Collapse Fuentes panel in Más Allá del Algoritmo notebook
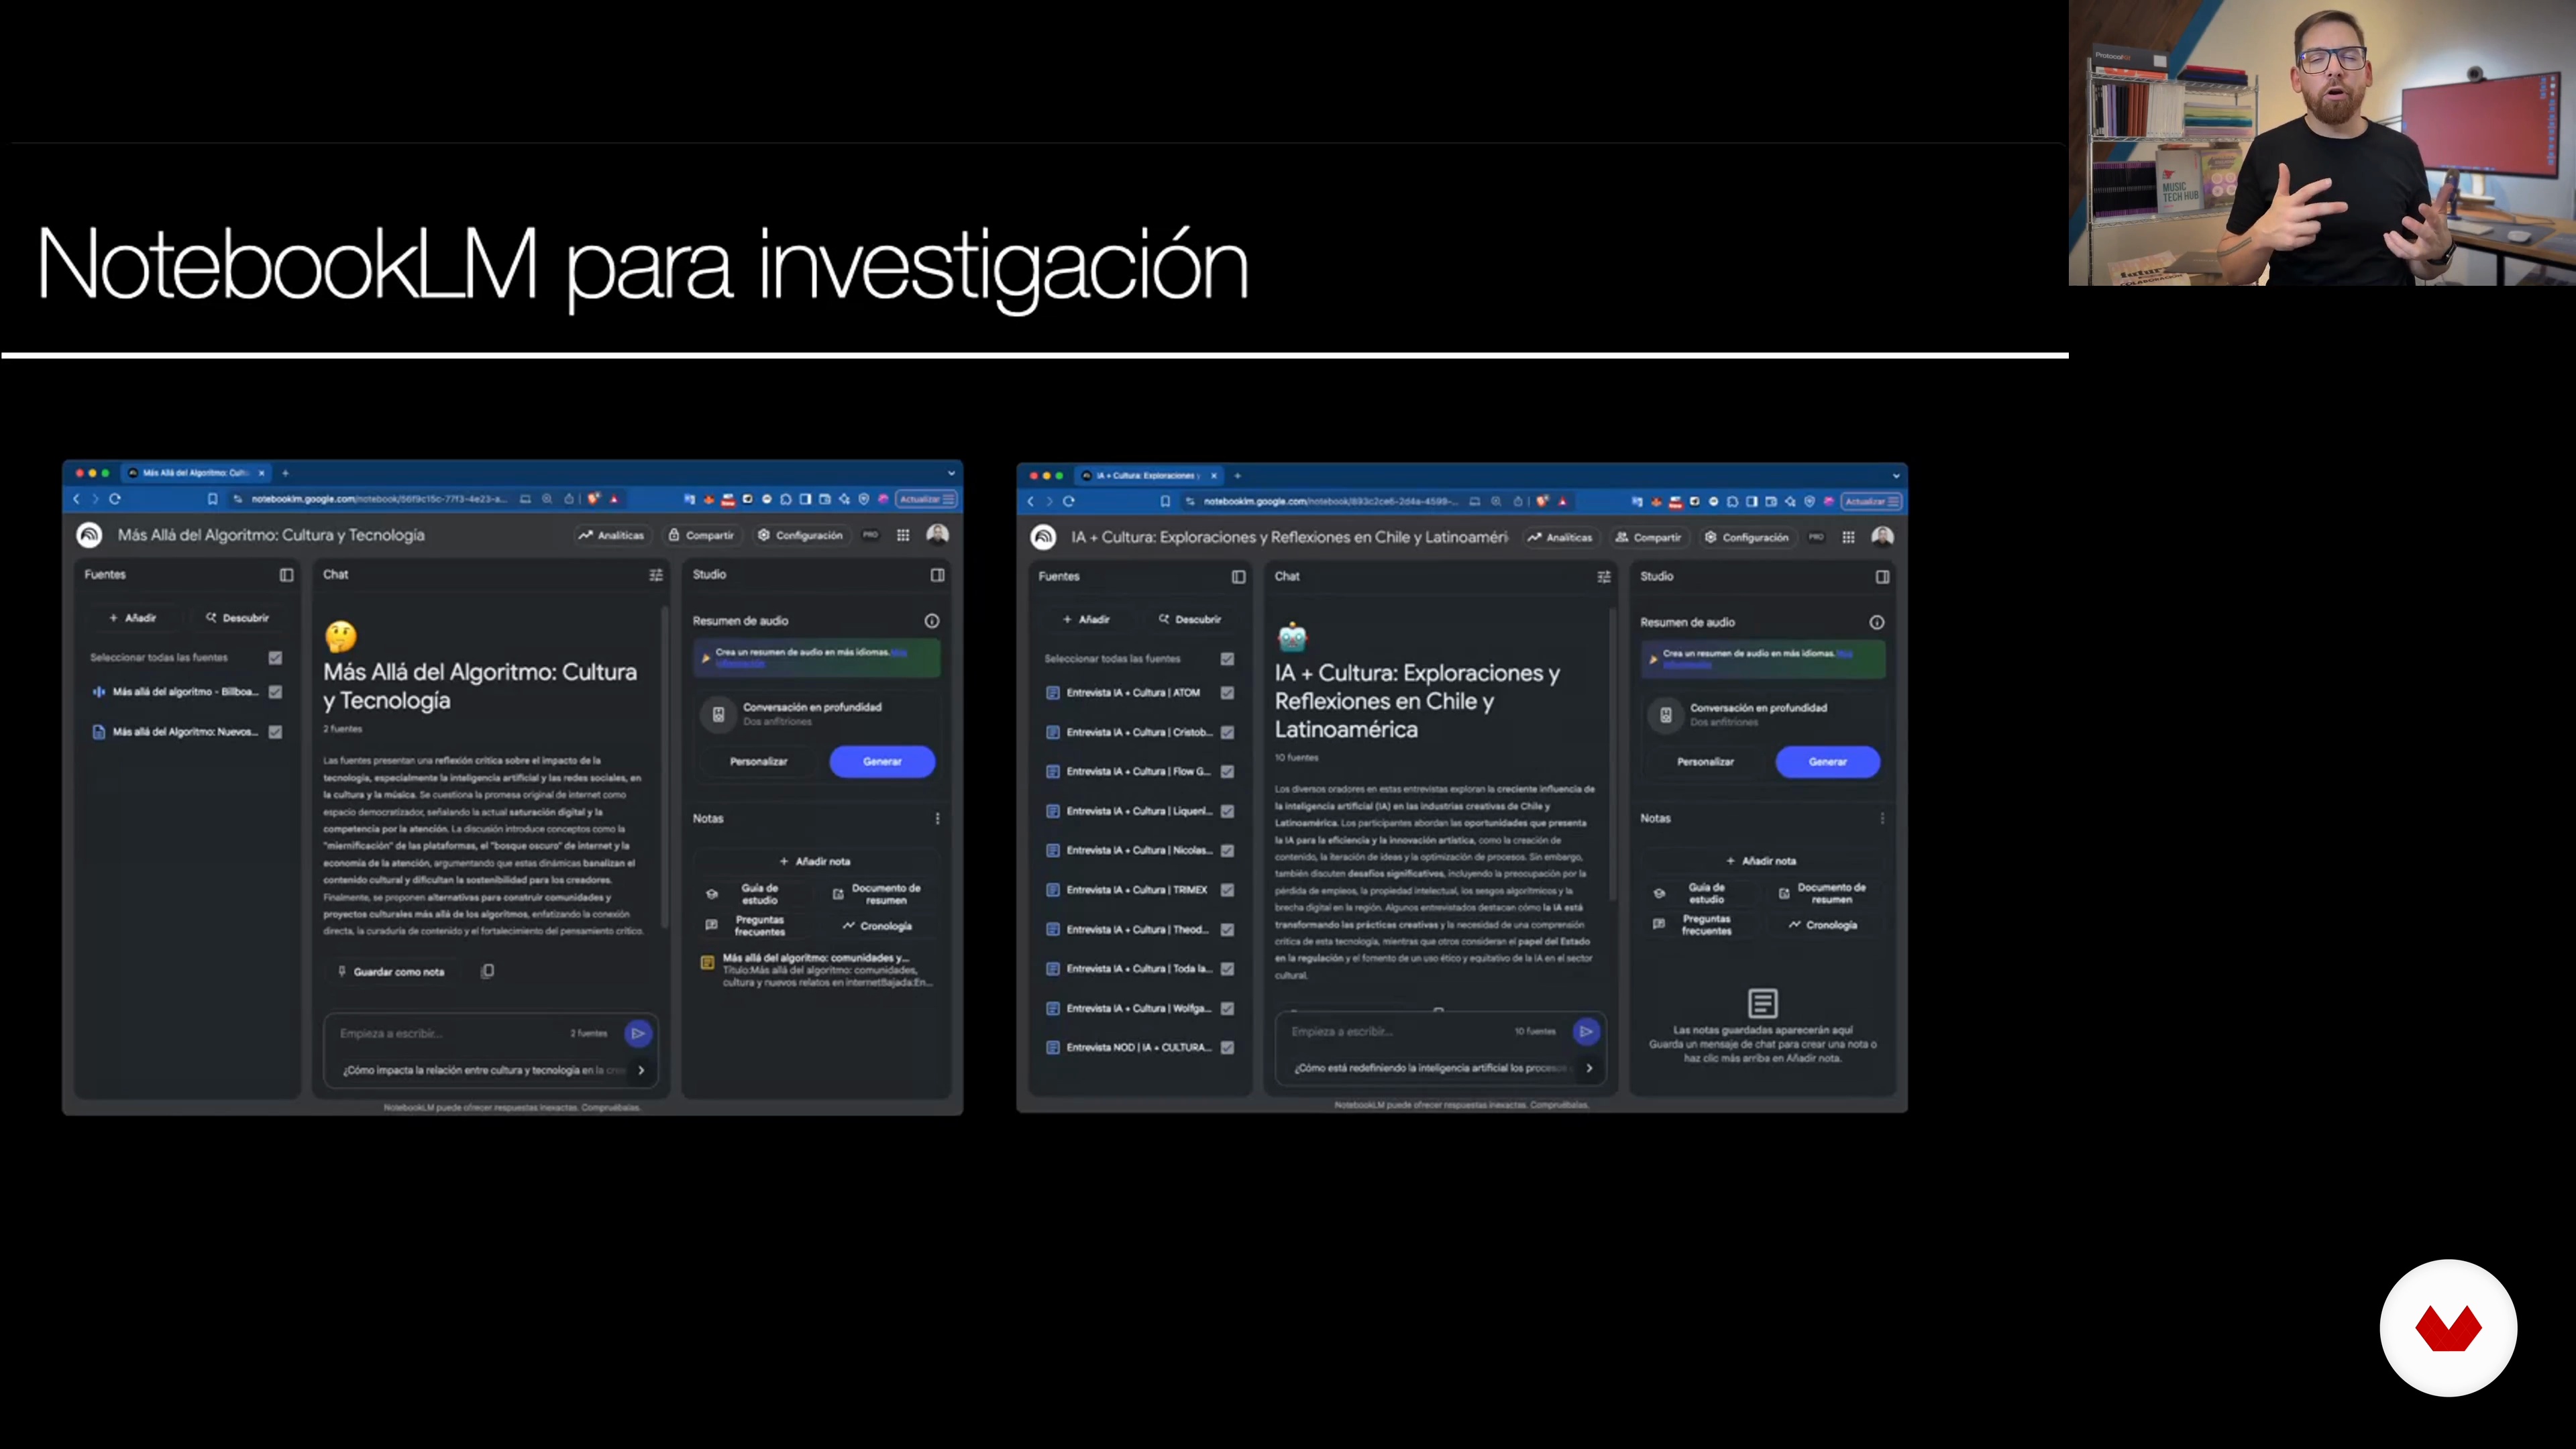 [286, 575]
